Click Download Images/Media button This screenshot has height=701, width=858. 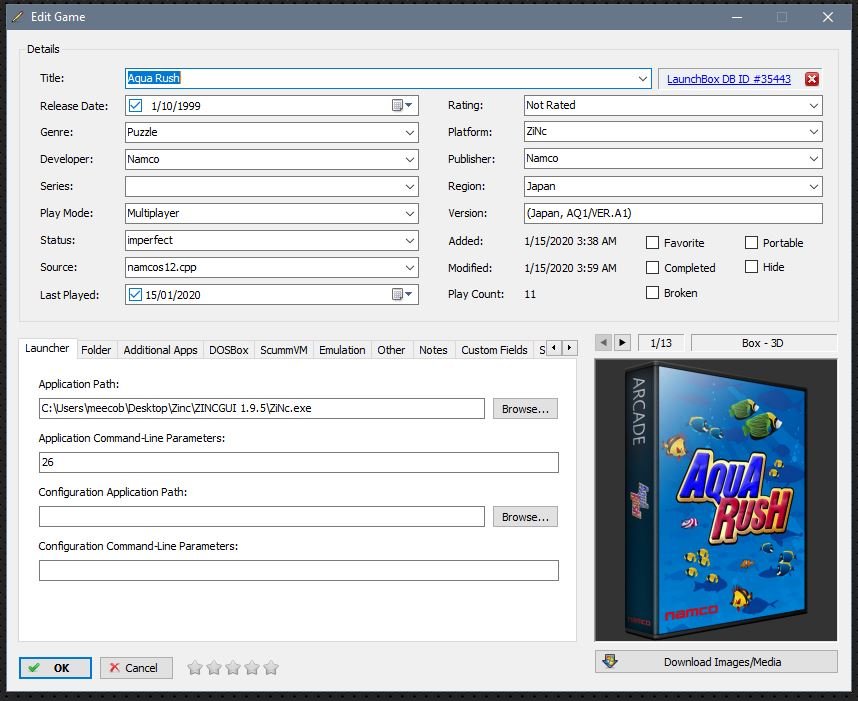[716, 662]
